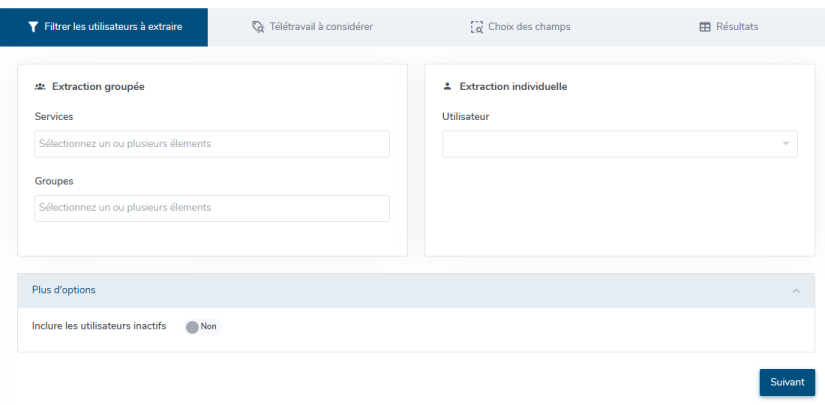The height and width of the screenshot is (405, 825).
Task: Open the Utilisateur dropdown arrow
Action: pyautogui.click(x=785, y=144)
